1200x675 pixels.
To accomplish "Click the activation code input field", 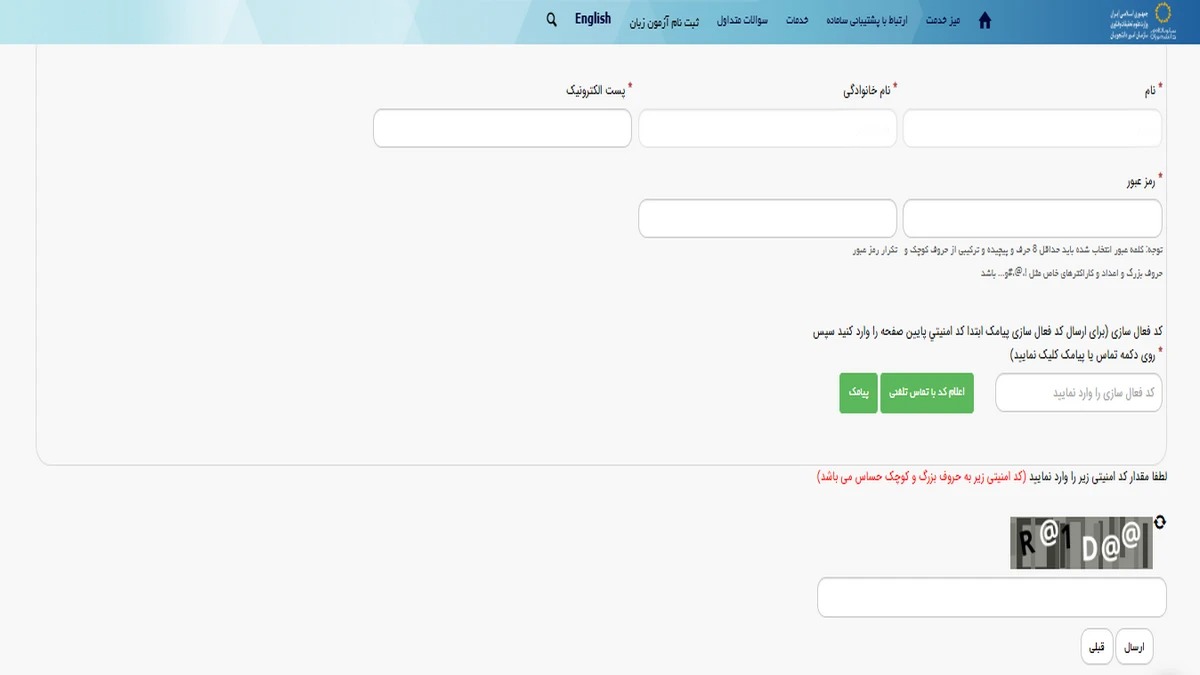I will 1077,392.
